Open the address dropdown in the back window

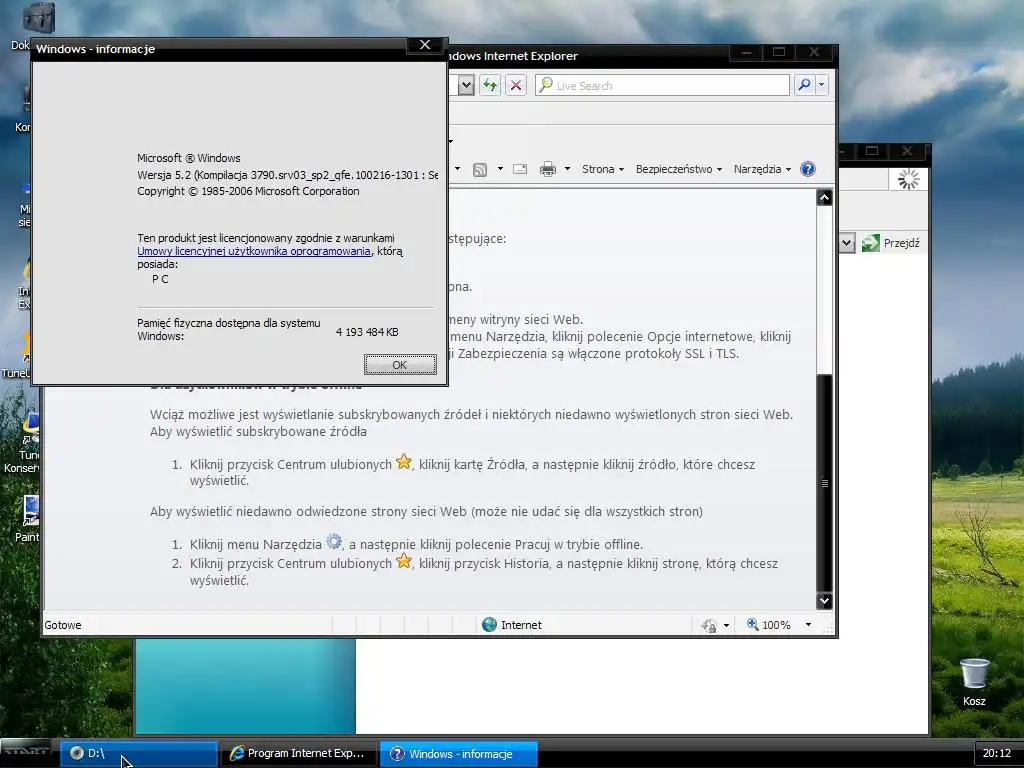(846, 243)
